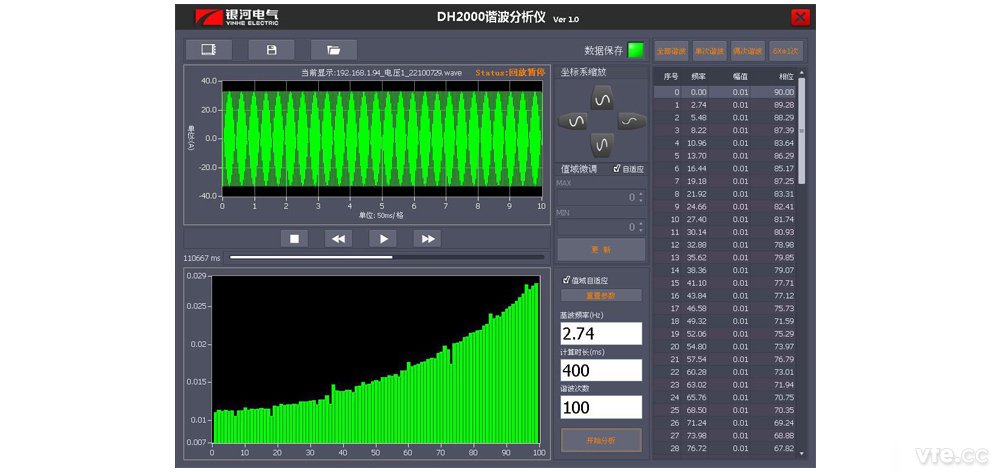Click the playback progress slider bar
Viewport: 1000px width, 472px height.
click(x=386, y=257)
